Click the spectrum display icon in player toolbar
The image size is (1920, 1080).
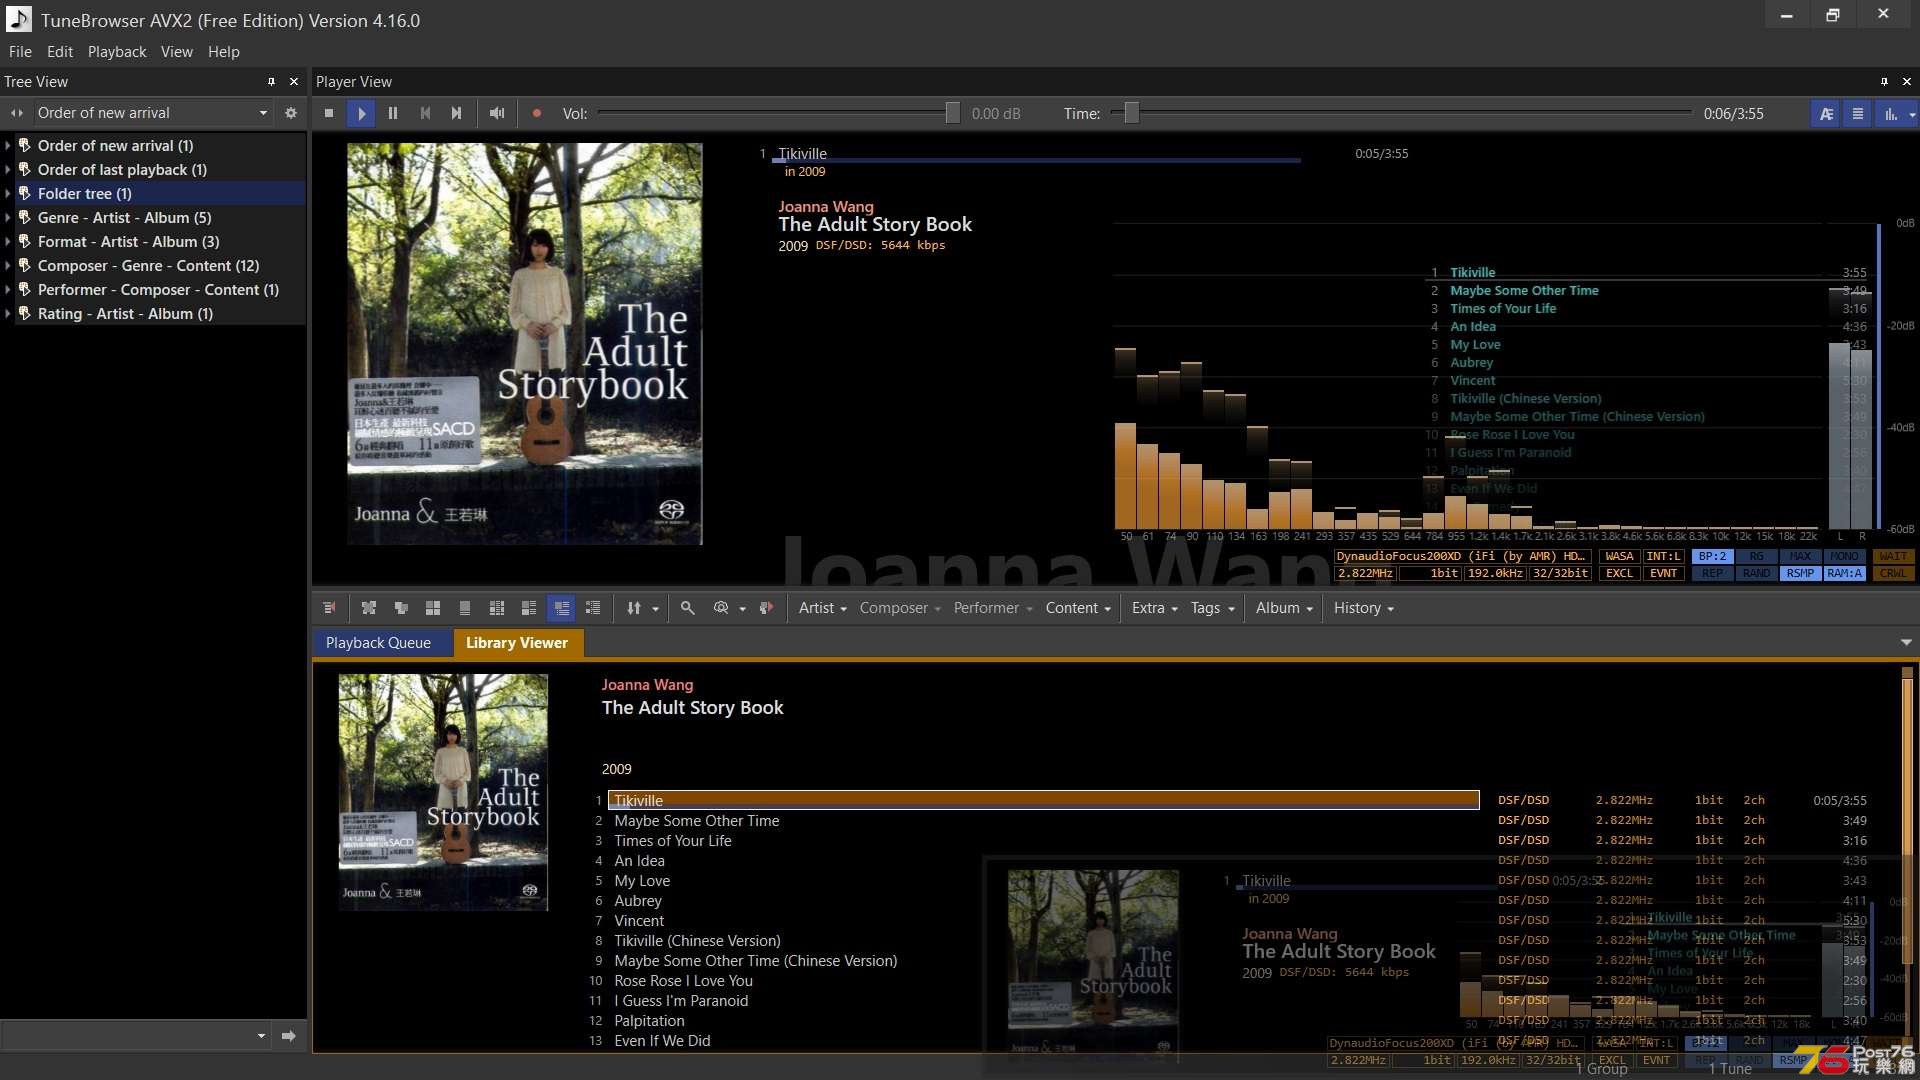1890,114
